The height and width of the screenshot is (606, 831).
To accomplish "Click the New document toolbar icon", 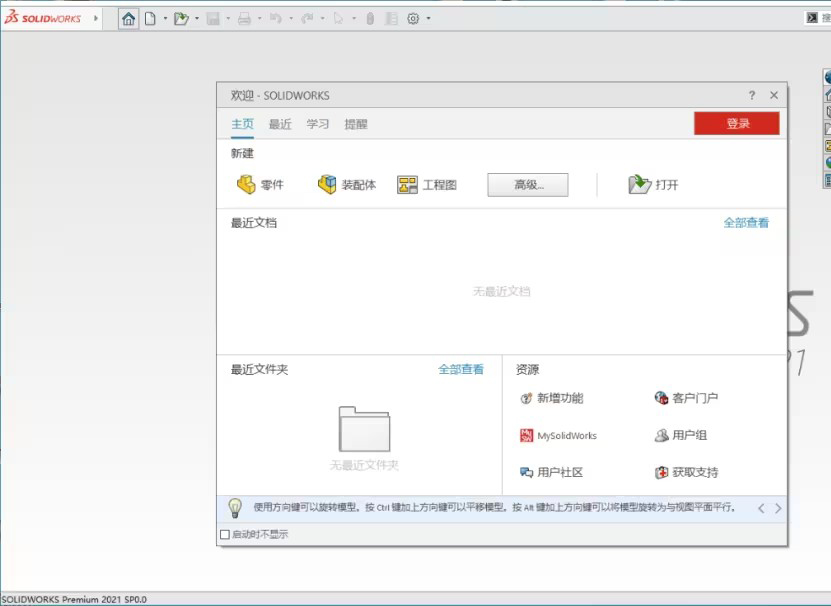I will click(x=151, y=19).
